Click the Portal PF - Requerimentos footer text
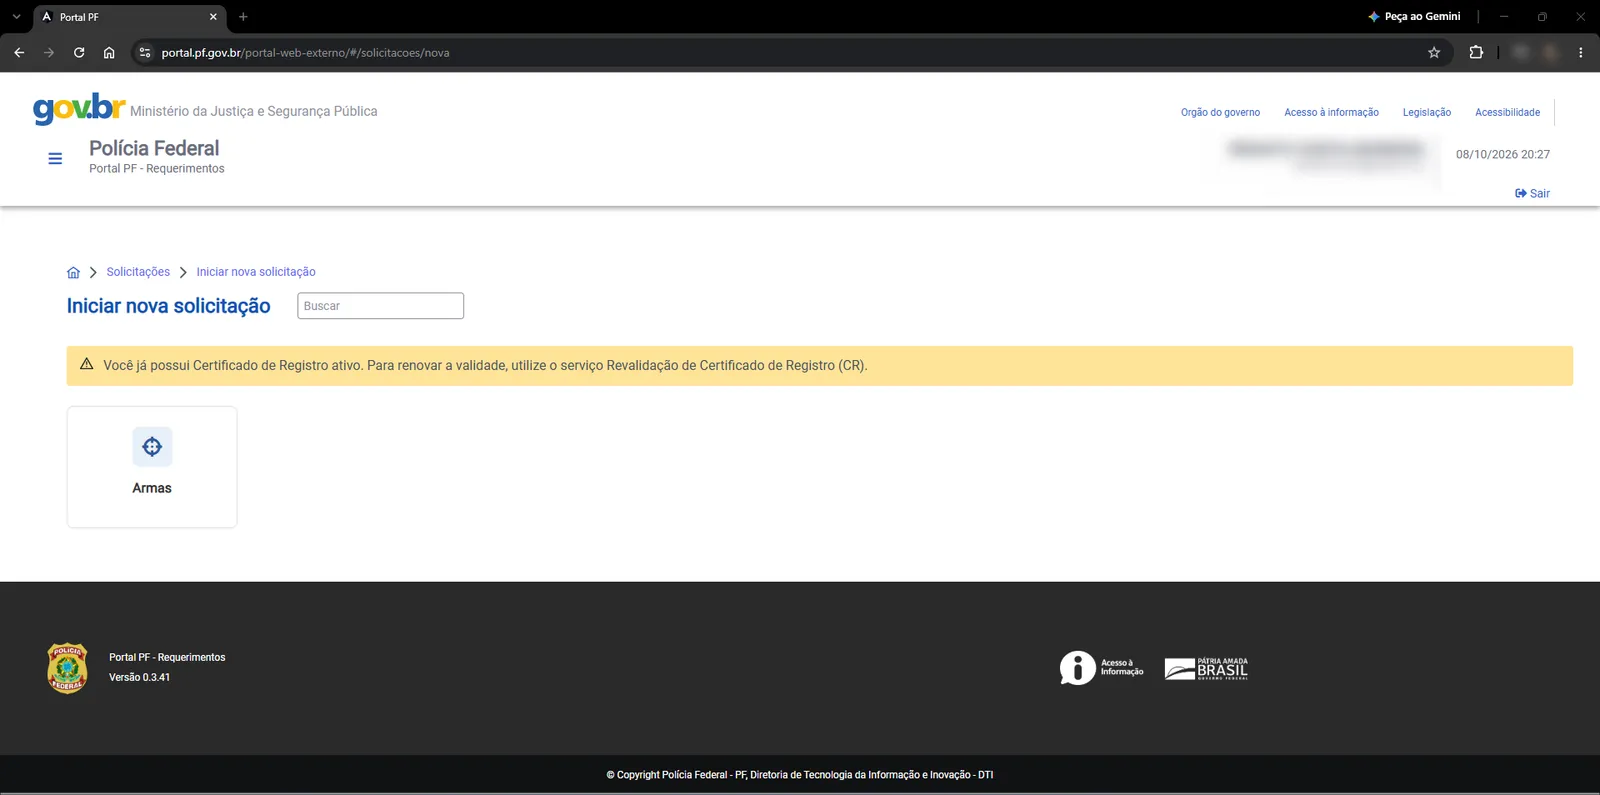Screen dimensions: 1600x795 click(x=167, y=657)
